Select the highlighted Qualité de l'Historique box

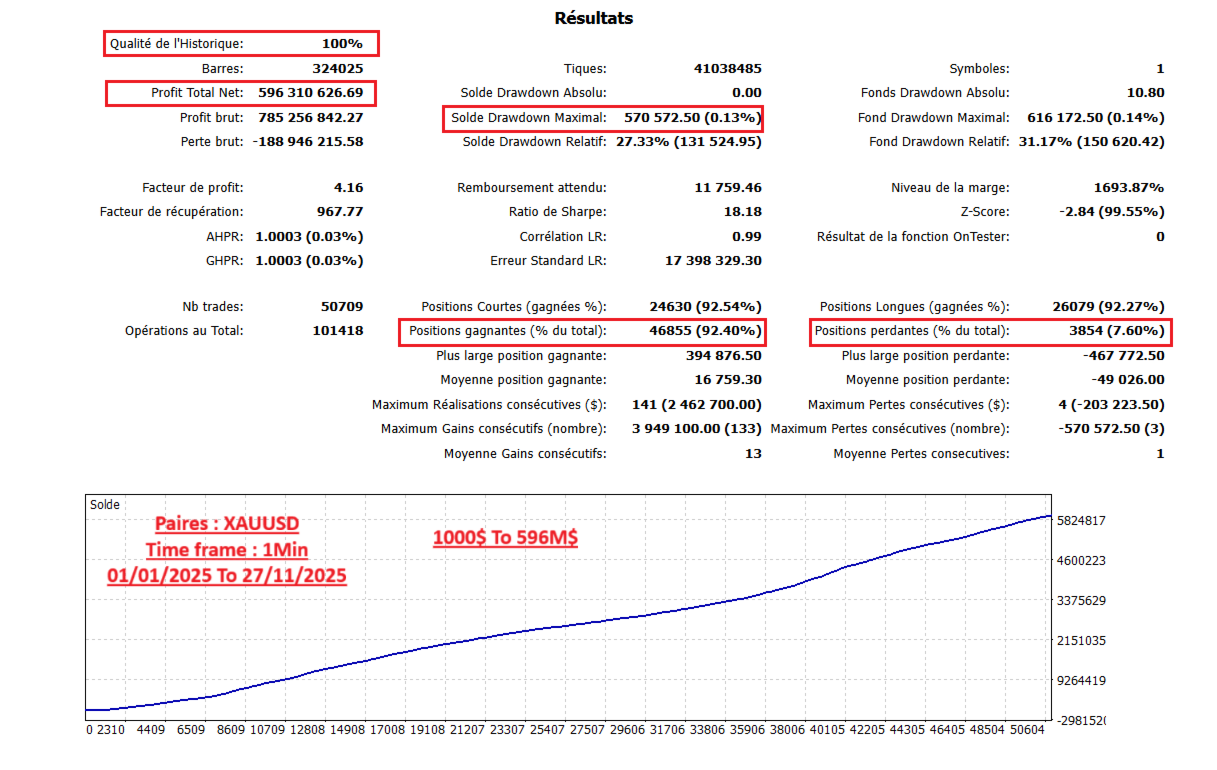coord(240,43)
